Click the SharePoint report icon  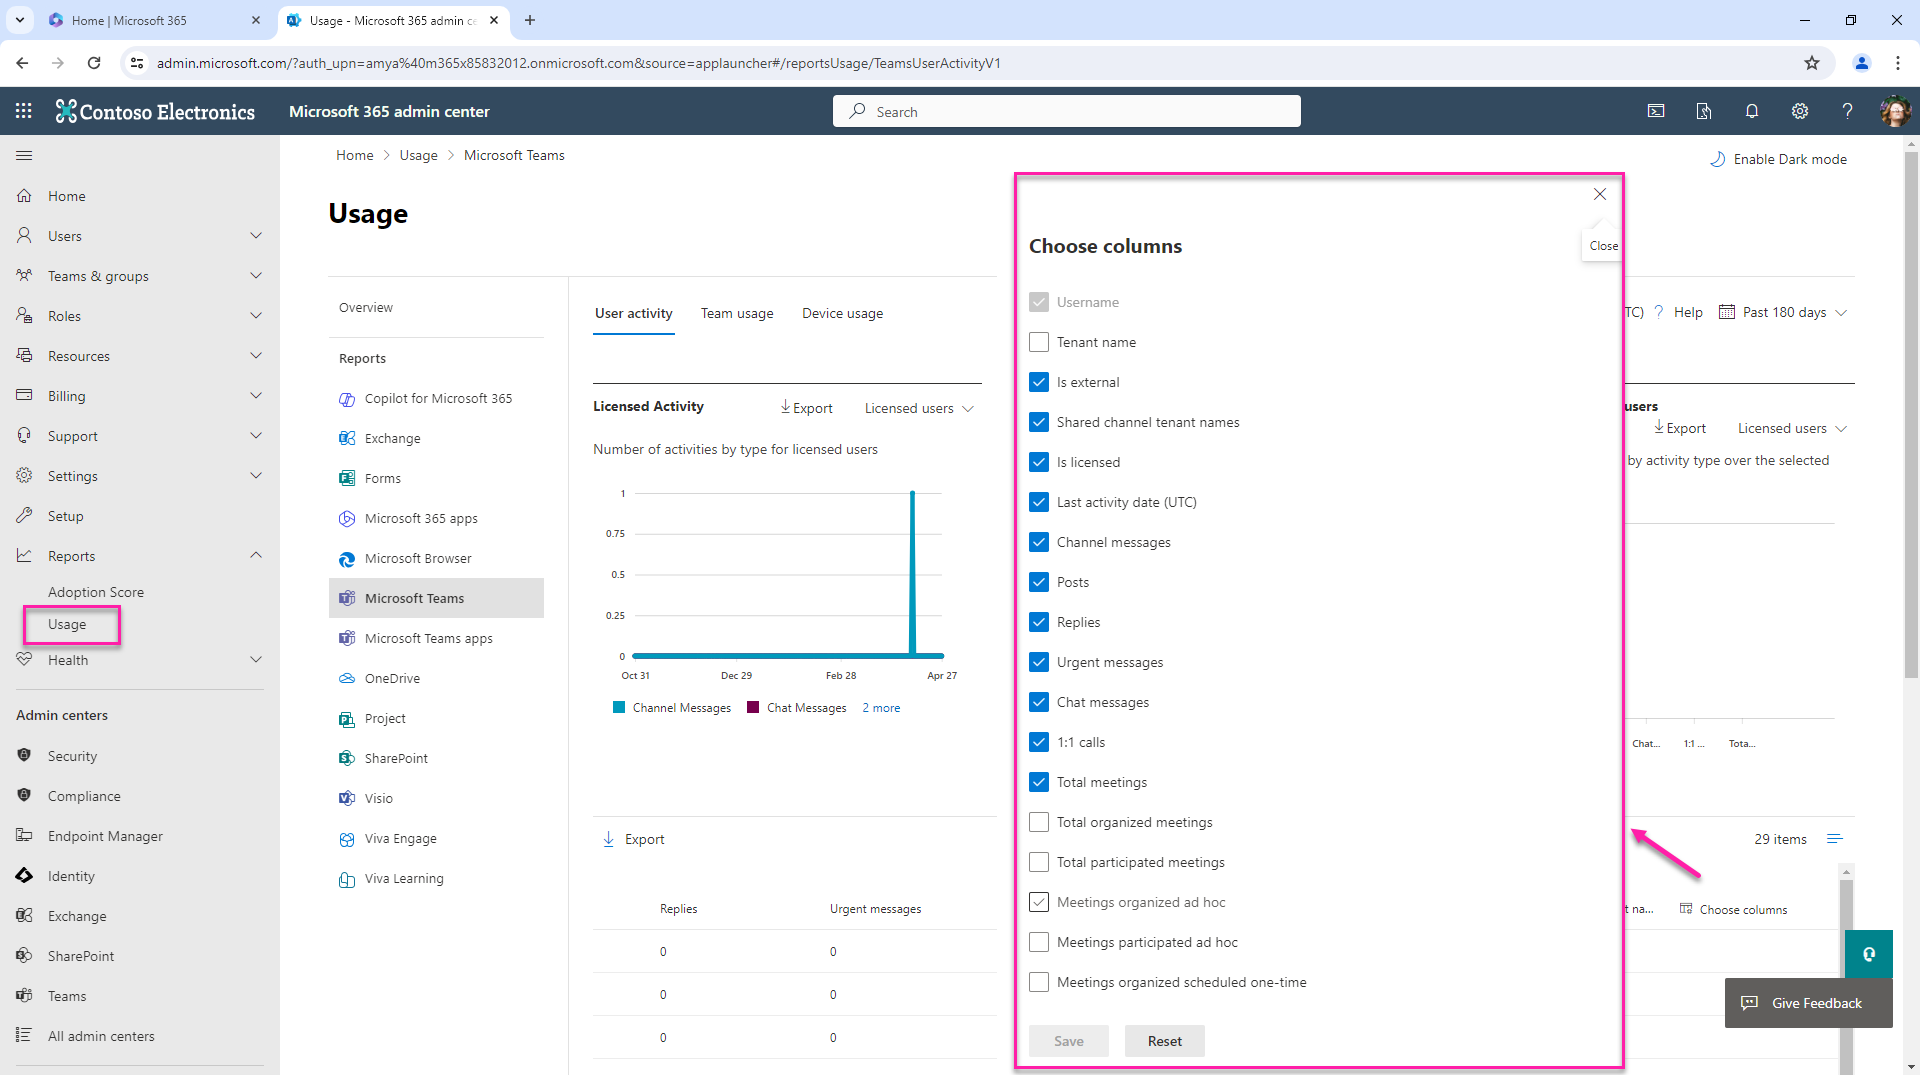point(347,759)
